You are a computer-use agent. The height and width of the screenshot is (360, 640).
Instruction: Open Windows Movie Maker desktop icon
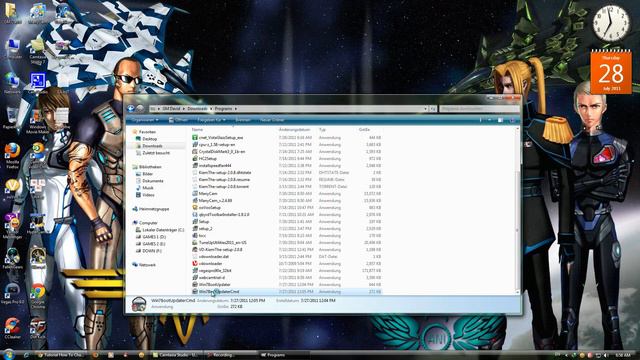click(x=37, y=122)
